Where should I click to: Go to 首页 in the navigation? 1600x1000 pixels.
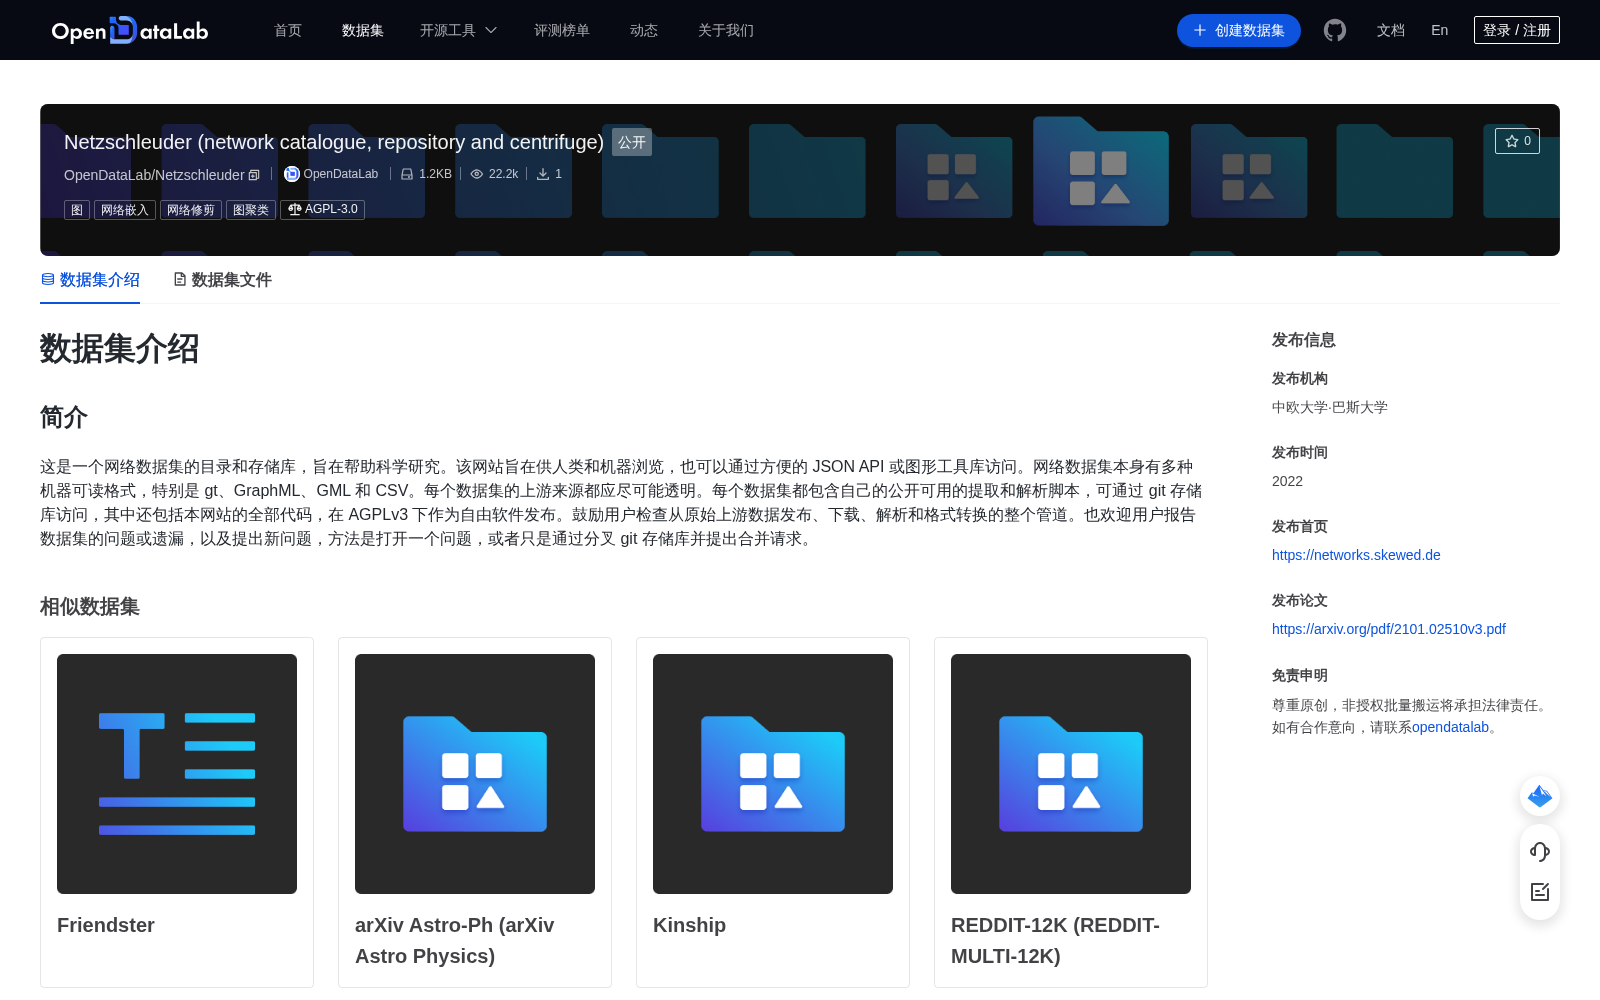[x=288, y=30]
